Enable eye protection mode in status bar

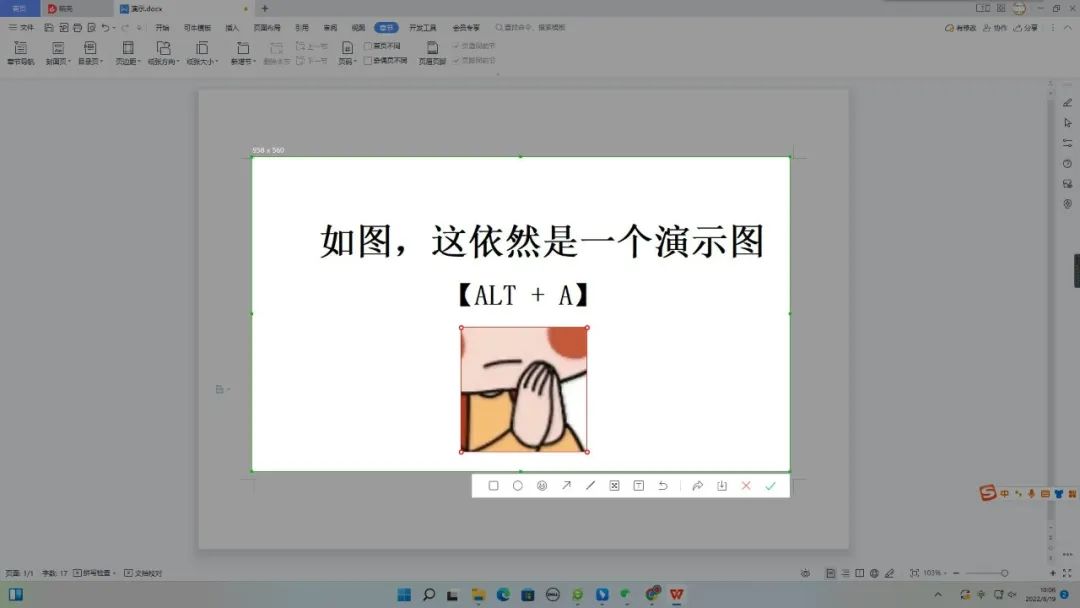tap(806, 573)
